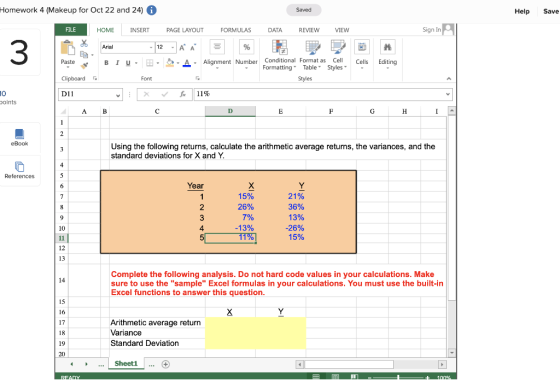Toggle Underline formatting
This screenshot has height=388, width=560.
coord(128,63)
